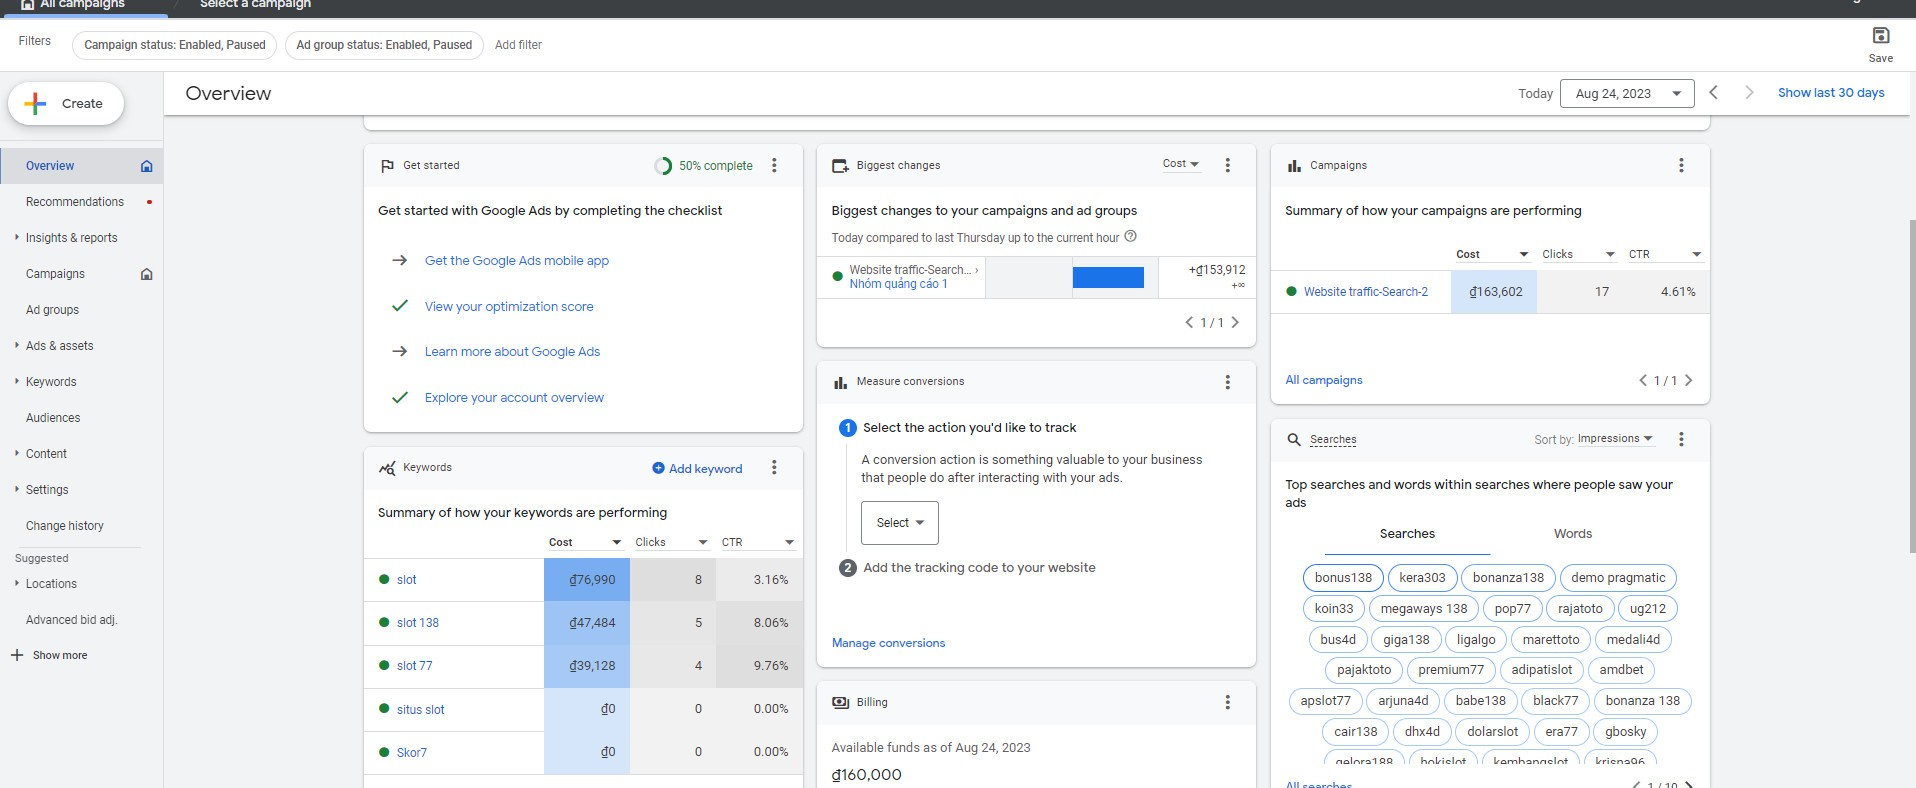Open Billing card three-dot menu
Viewport: 1916px width, 788px height.
[x=1228, y=703]
